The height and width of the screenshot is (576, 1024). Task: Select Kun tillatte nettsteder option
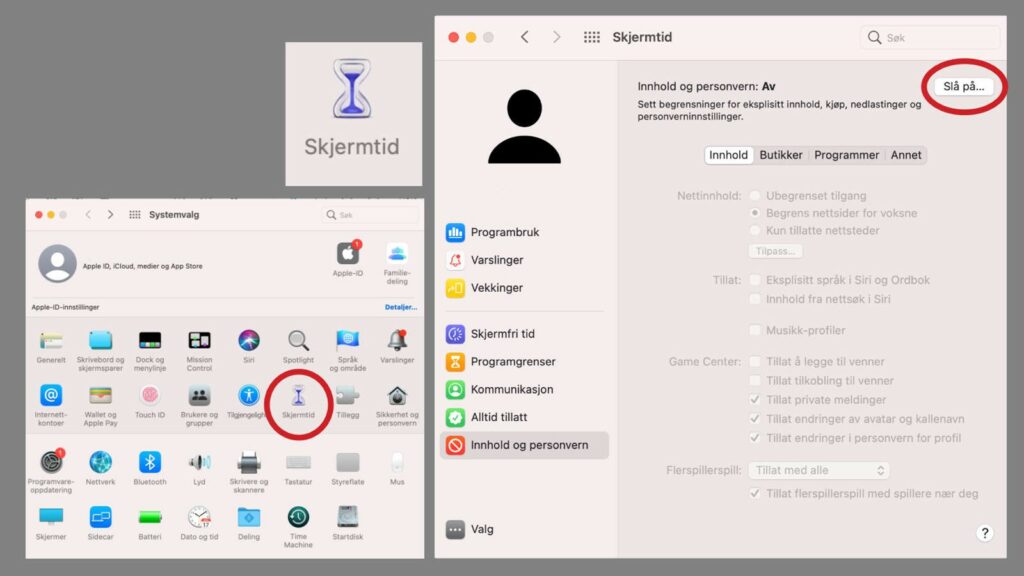(x=755, y=231)
